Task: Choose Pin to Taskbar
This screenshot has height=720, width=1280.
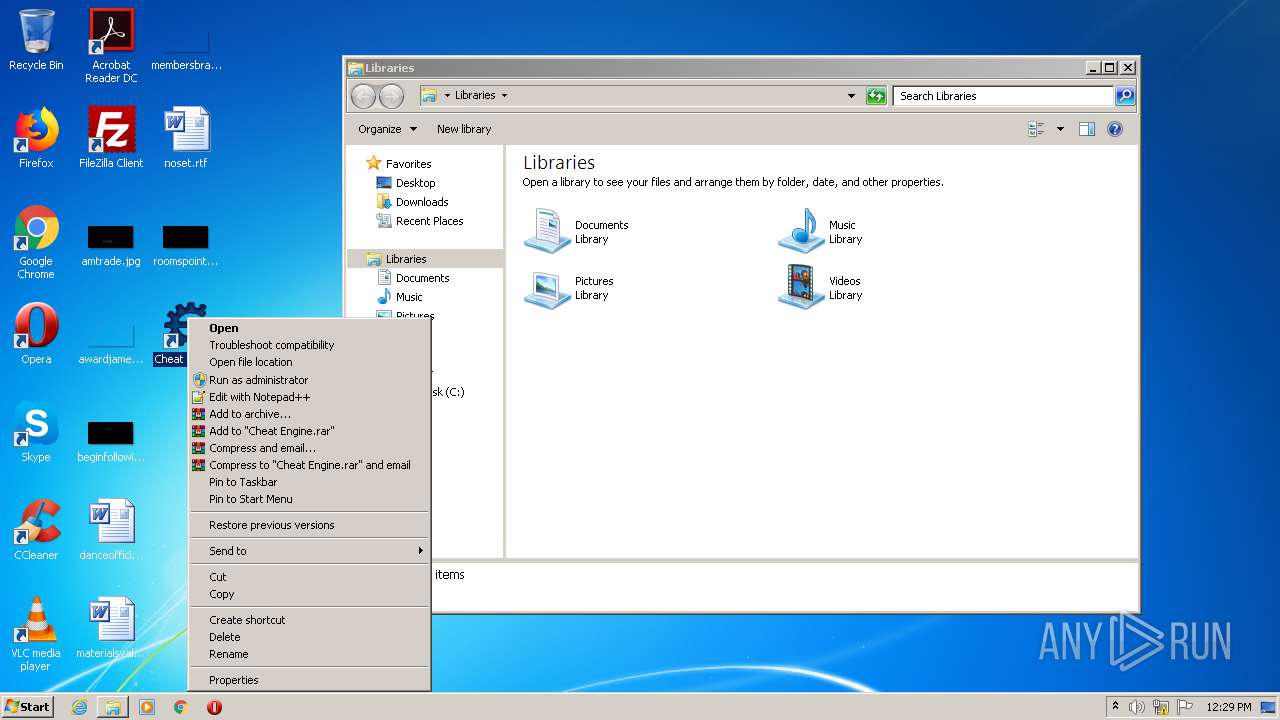Action: (310, 482)
